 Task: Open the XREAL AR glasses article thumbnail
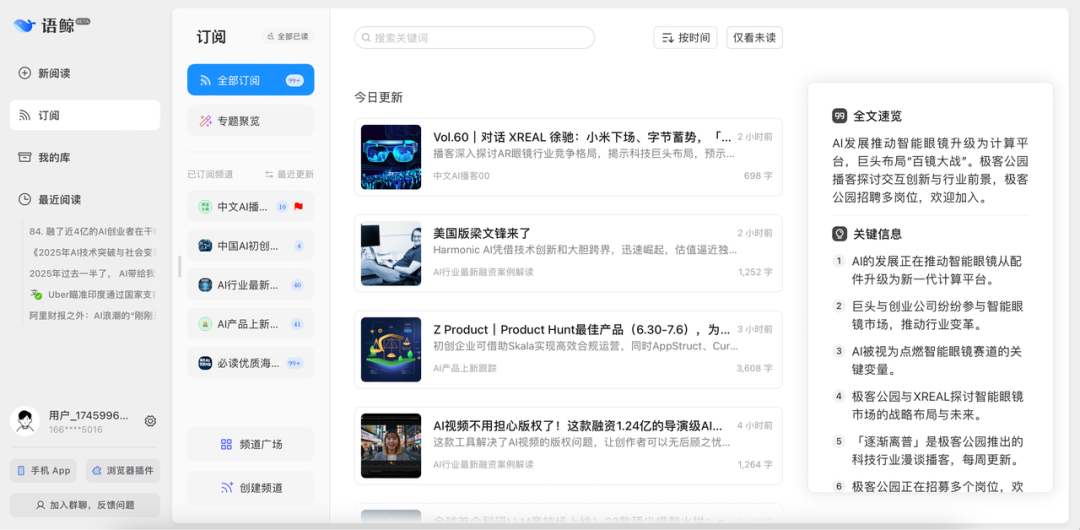(x=391, y=157)
